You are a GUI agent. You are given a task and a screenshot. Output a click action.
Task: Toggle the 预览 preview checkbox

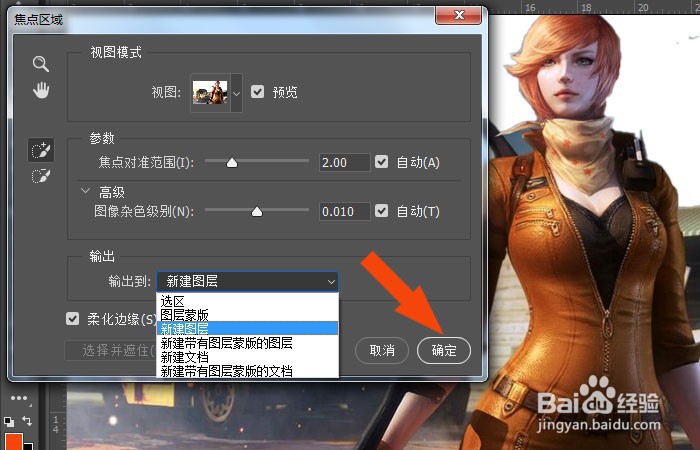coord(258,92)
